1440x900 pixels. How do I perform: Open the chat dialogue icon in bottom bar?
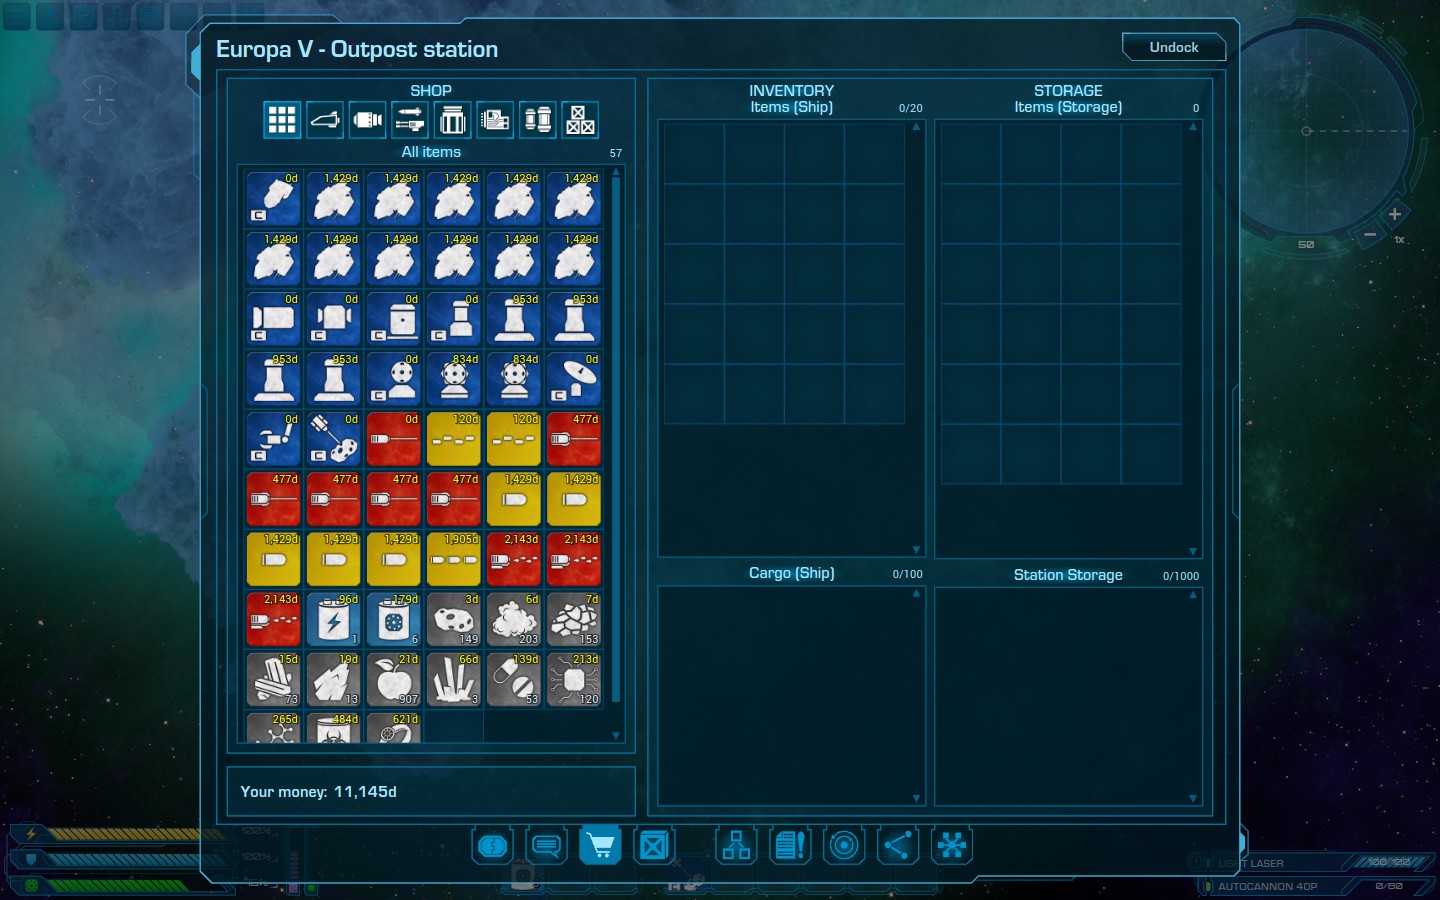point(546,847)
